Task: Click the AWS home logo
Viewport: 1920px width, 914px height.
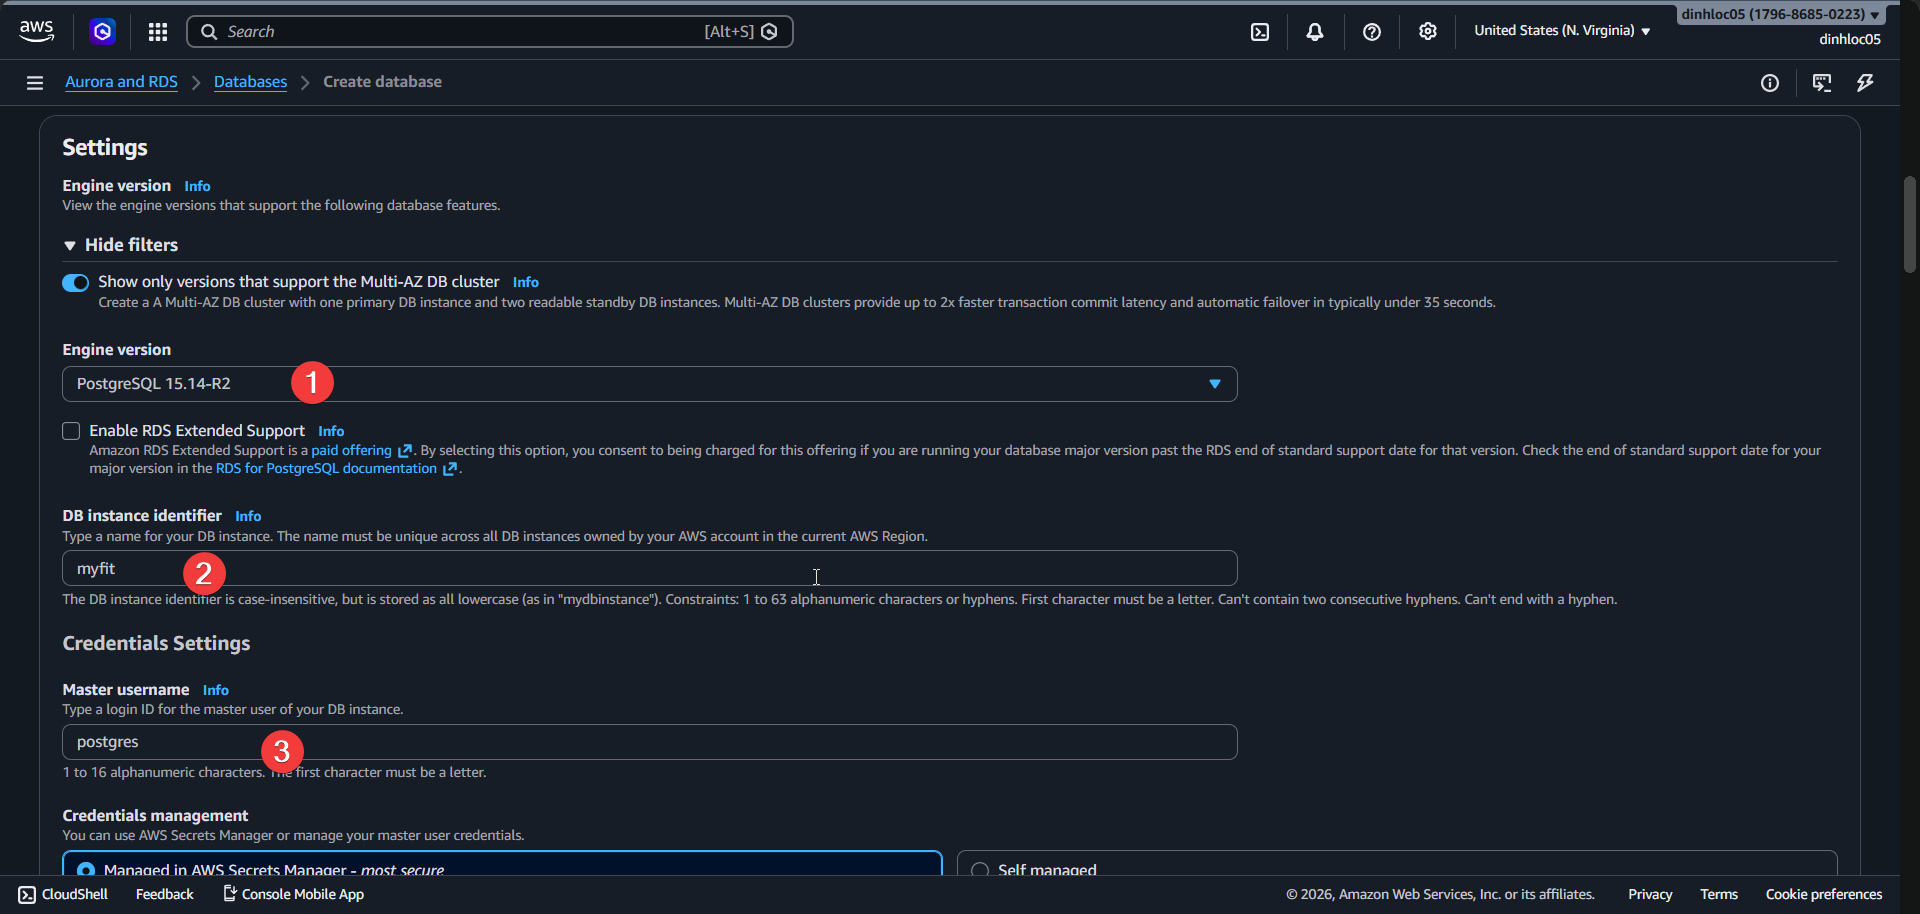Action: click(x=36, y=31)
